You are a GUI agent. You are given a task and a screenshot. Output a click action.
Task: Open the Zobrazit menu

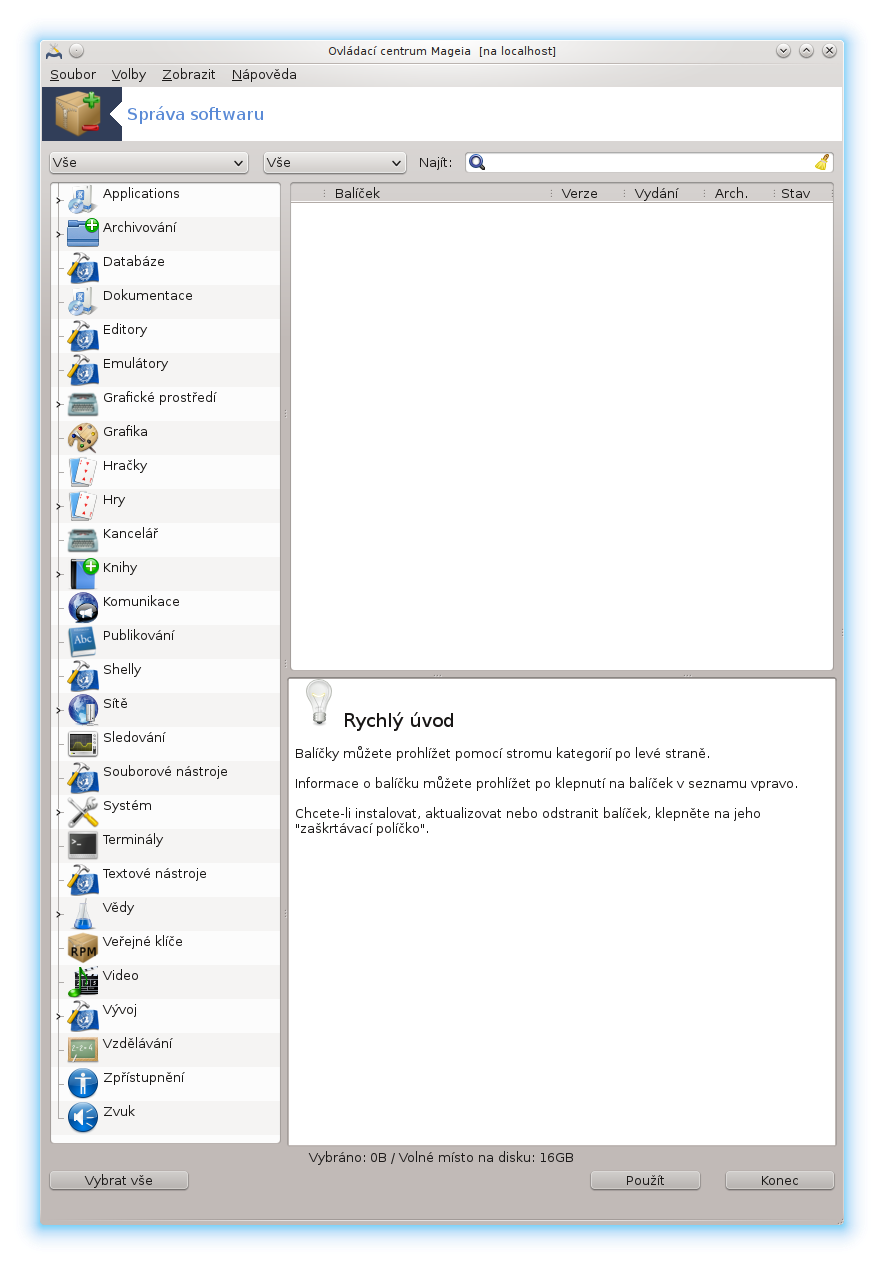click(189, 74)
